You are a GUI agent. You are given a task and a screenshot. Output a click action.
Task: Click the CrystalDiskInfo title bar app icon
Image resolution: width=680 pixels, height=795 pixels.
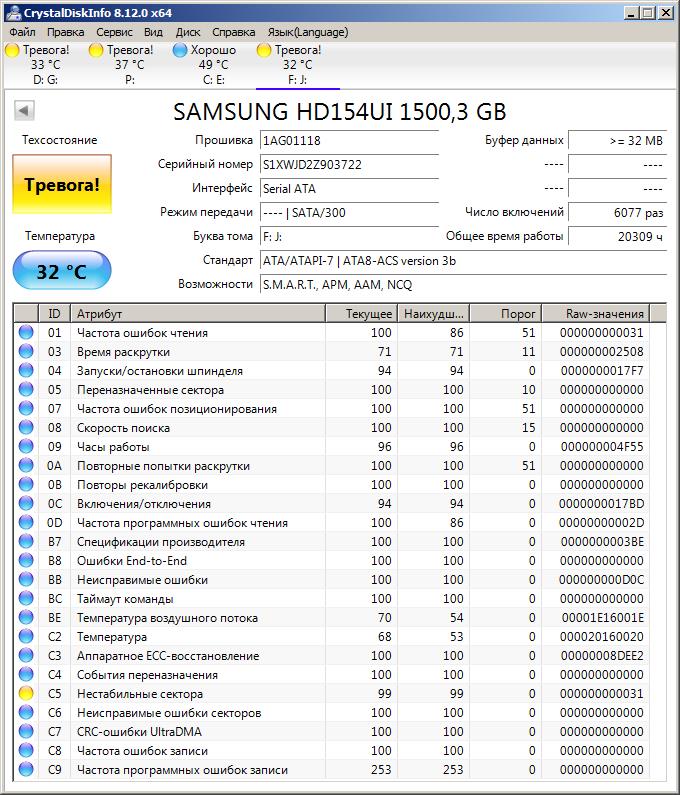[x=14, y=13]
